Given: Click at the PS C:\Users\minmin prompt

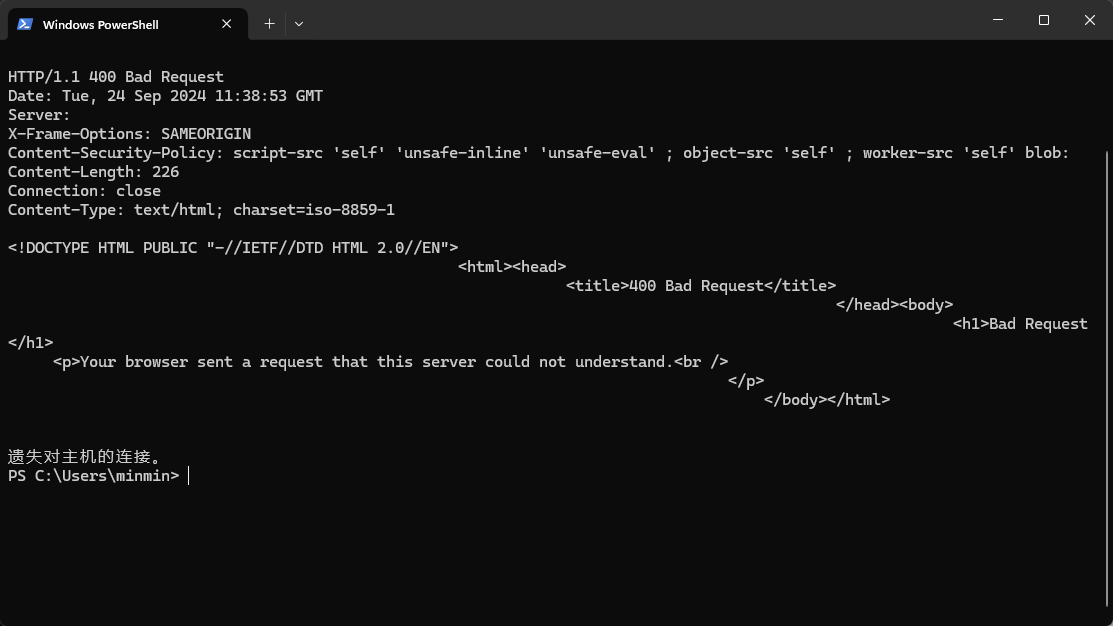Looking at the screenshot, I should tap(94, 476).
